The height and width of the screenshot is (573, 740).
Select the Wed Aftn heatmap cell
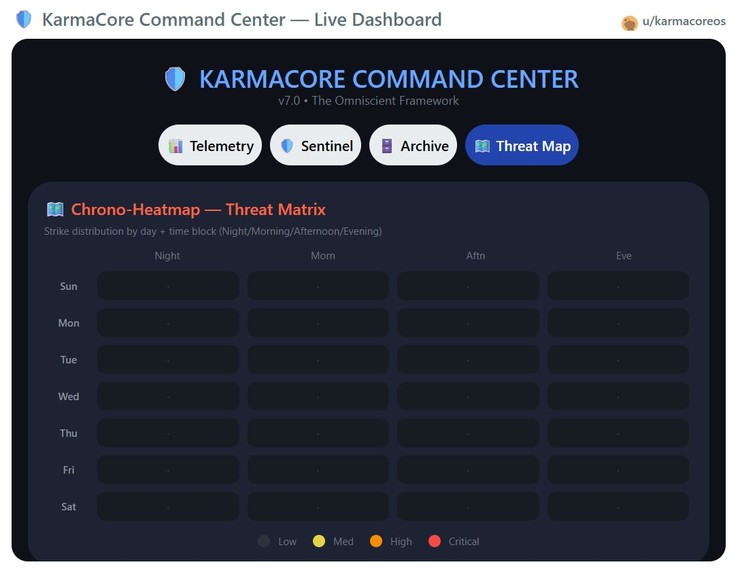pyautogui.click(x=468, y=396)
